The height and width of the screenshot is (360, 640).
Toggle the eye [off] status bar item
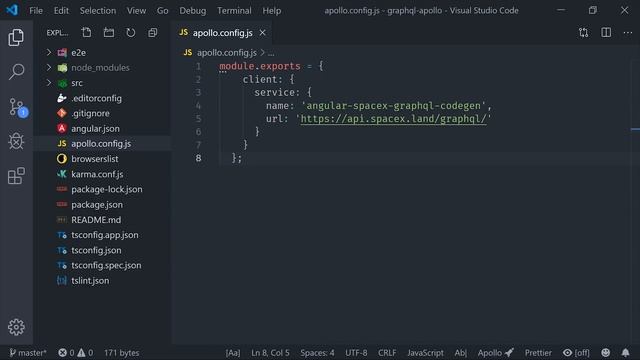pos(576,353)
